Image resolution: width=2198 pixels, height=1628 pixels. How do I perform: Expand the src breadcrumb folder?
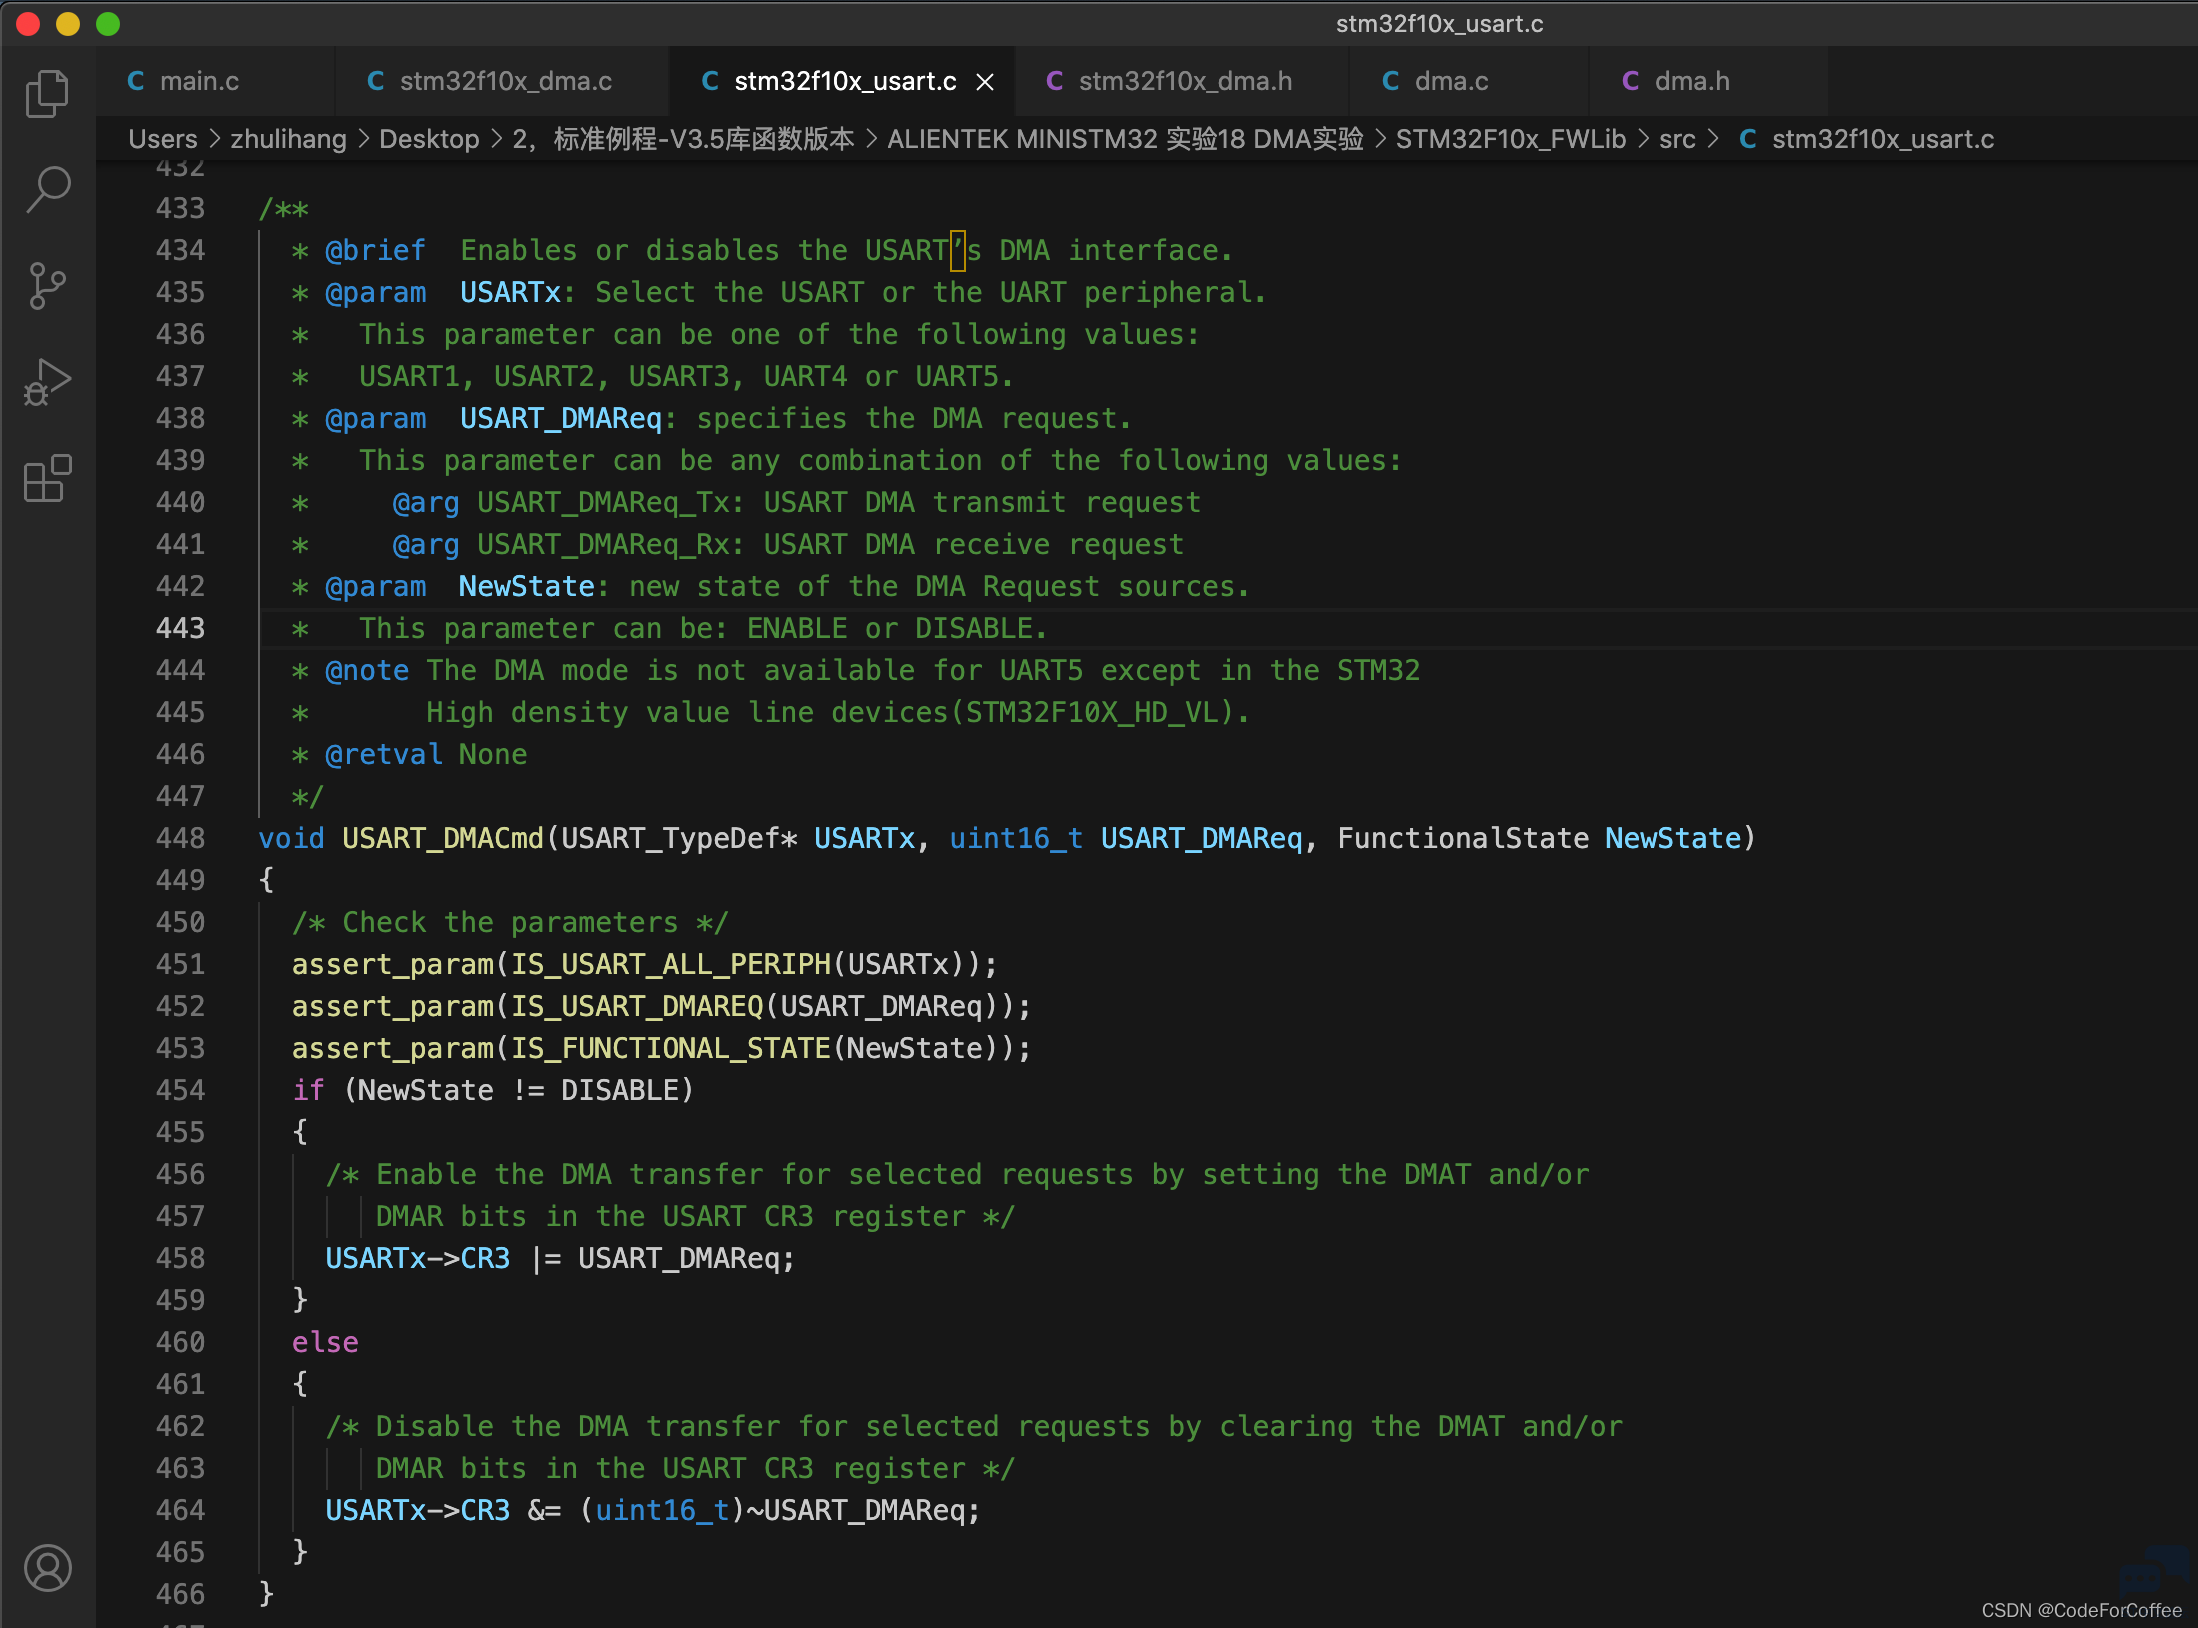pyautogui.click(x=1677, y=139)
